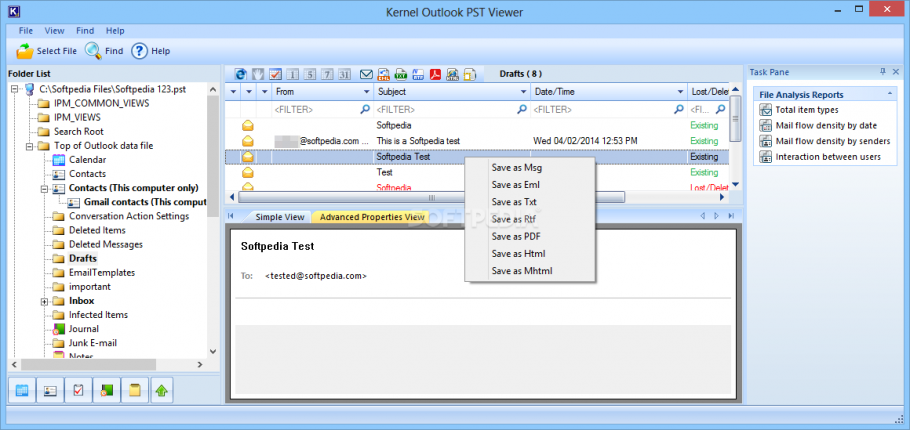Open the File menu
910x430 pixels.
point(26,31)
